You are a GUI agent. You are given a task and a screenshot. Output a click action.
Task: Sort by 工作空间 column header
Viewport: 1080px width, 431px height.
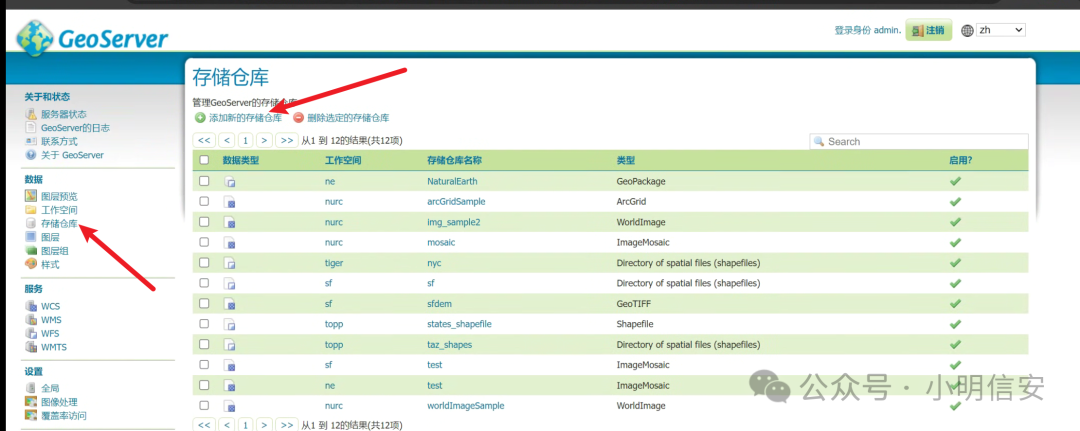343,160
